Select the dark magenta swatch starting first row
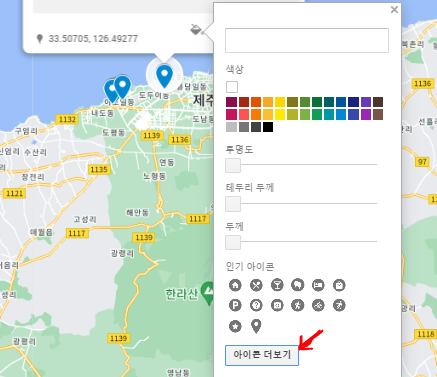Screen dimensions: 437x377 tap(231, 102)
